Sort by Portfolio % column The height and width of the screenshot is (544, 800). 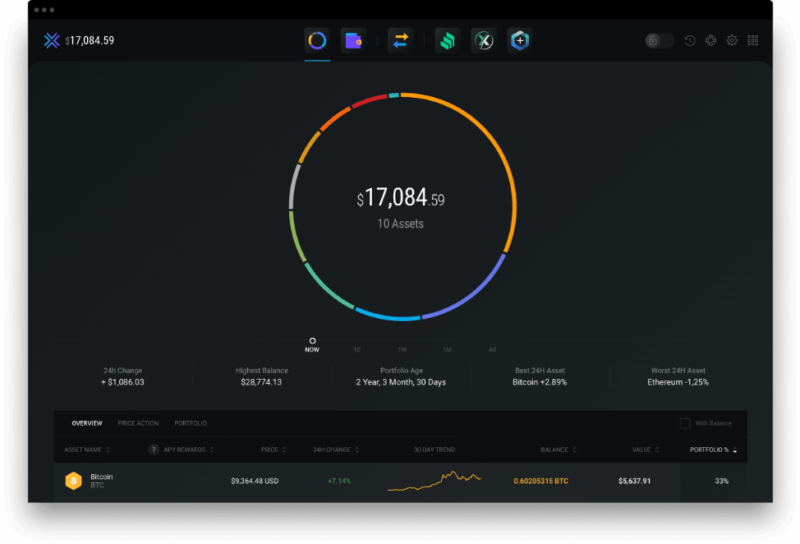713,450
